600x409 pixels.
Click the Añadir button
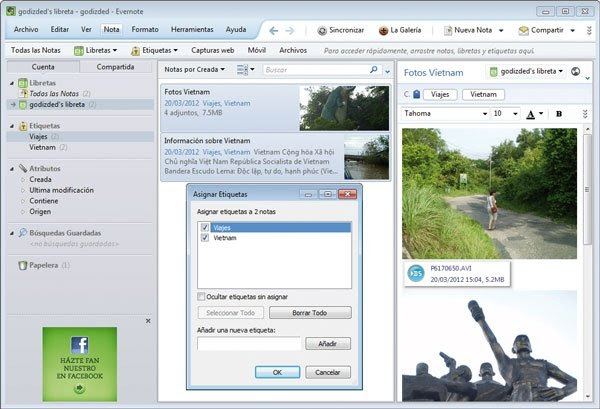[328, 344]
